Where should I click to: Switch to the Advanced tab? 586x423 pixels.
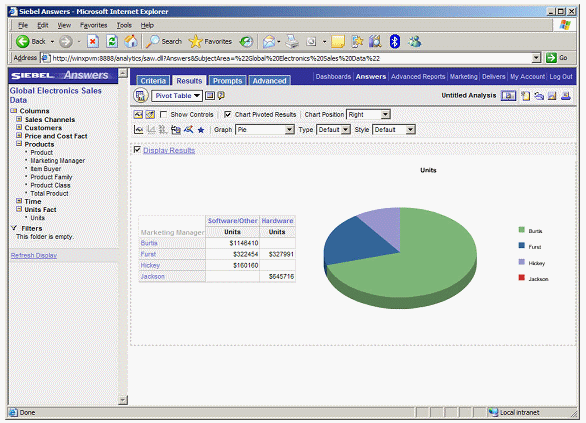coord(269,81)
